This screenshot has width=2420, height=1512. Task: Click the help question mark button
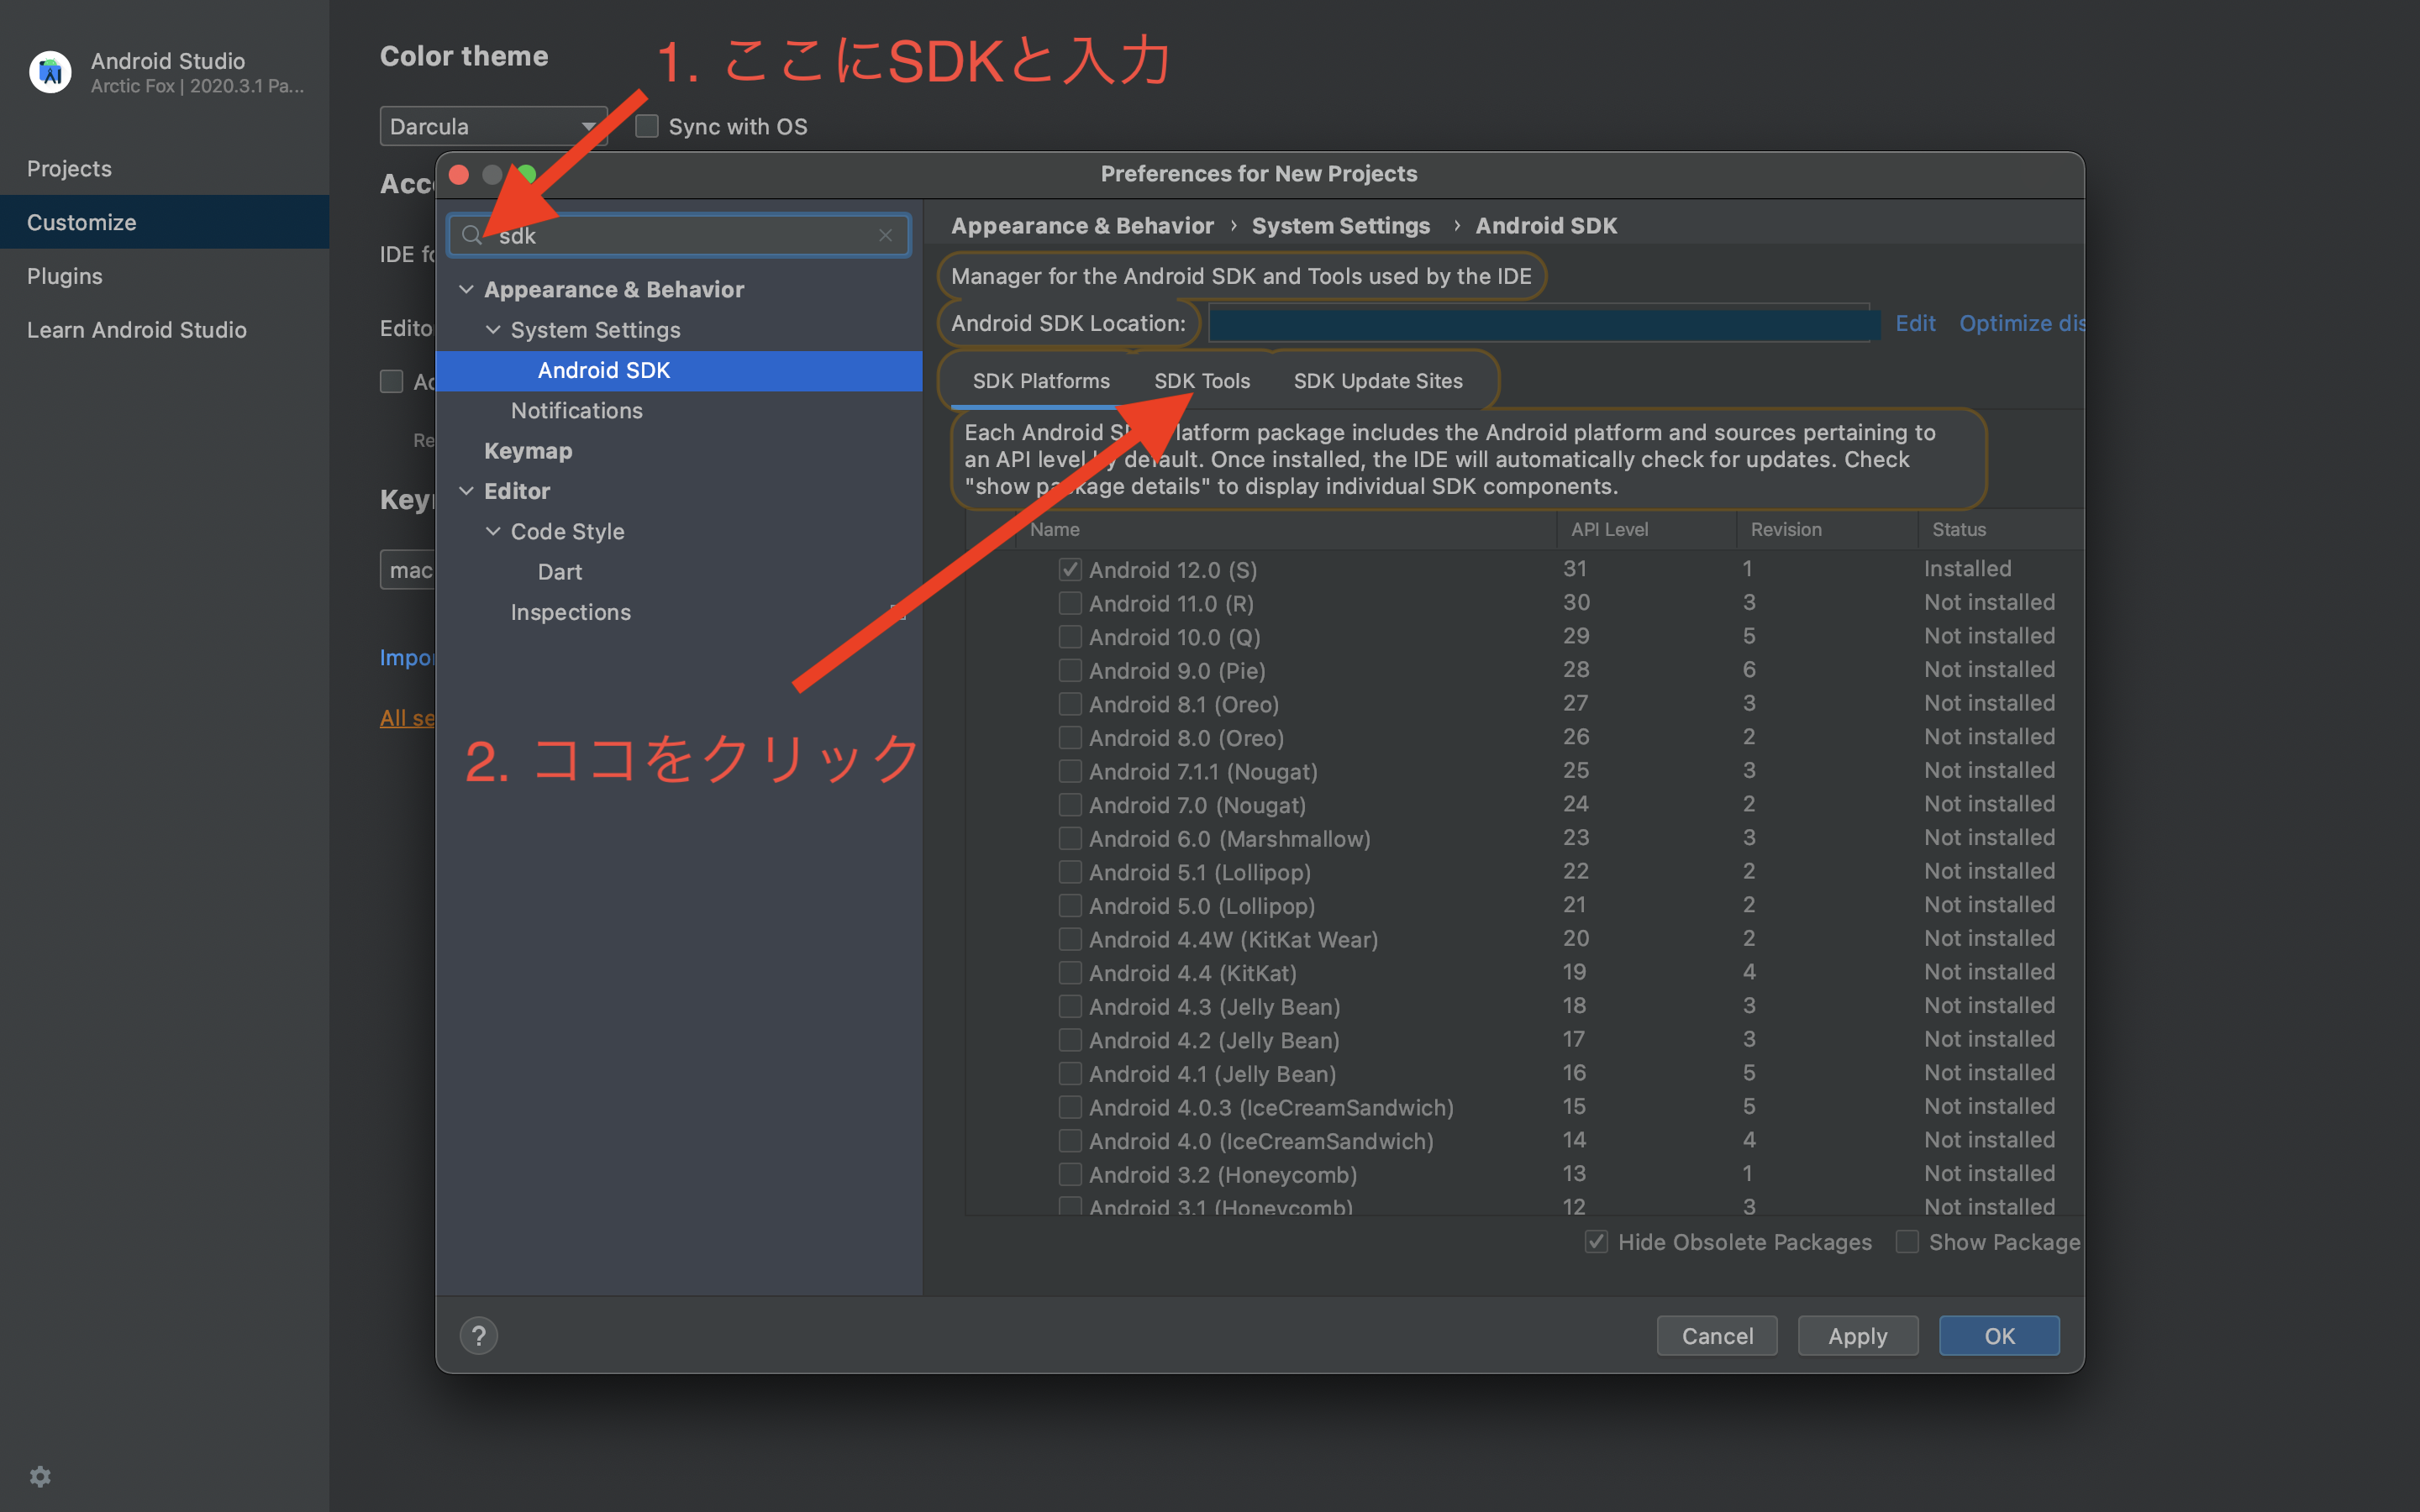(479, 1335)
